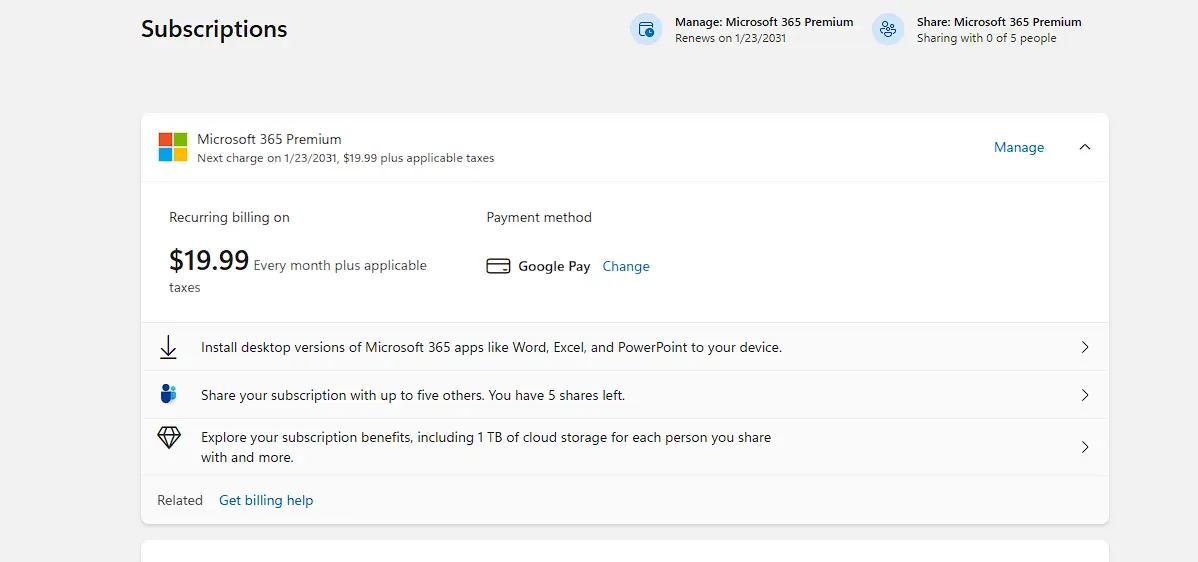Click the people icon beside Share your subscription
This screenshot has width=1198, height=562.
(168, 394)
